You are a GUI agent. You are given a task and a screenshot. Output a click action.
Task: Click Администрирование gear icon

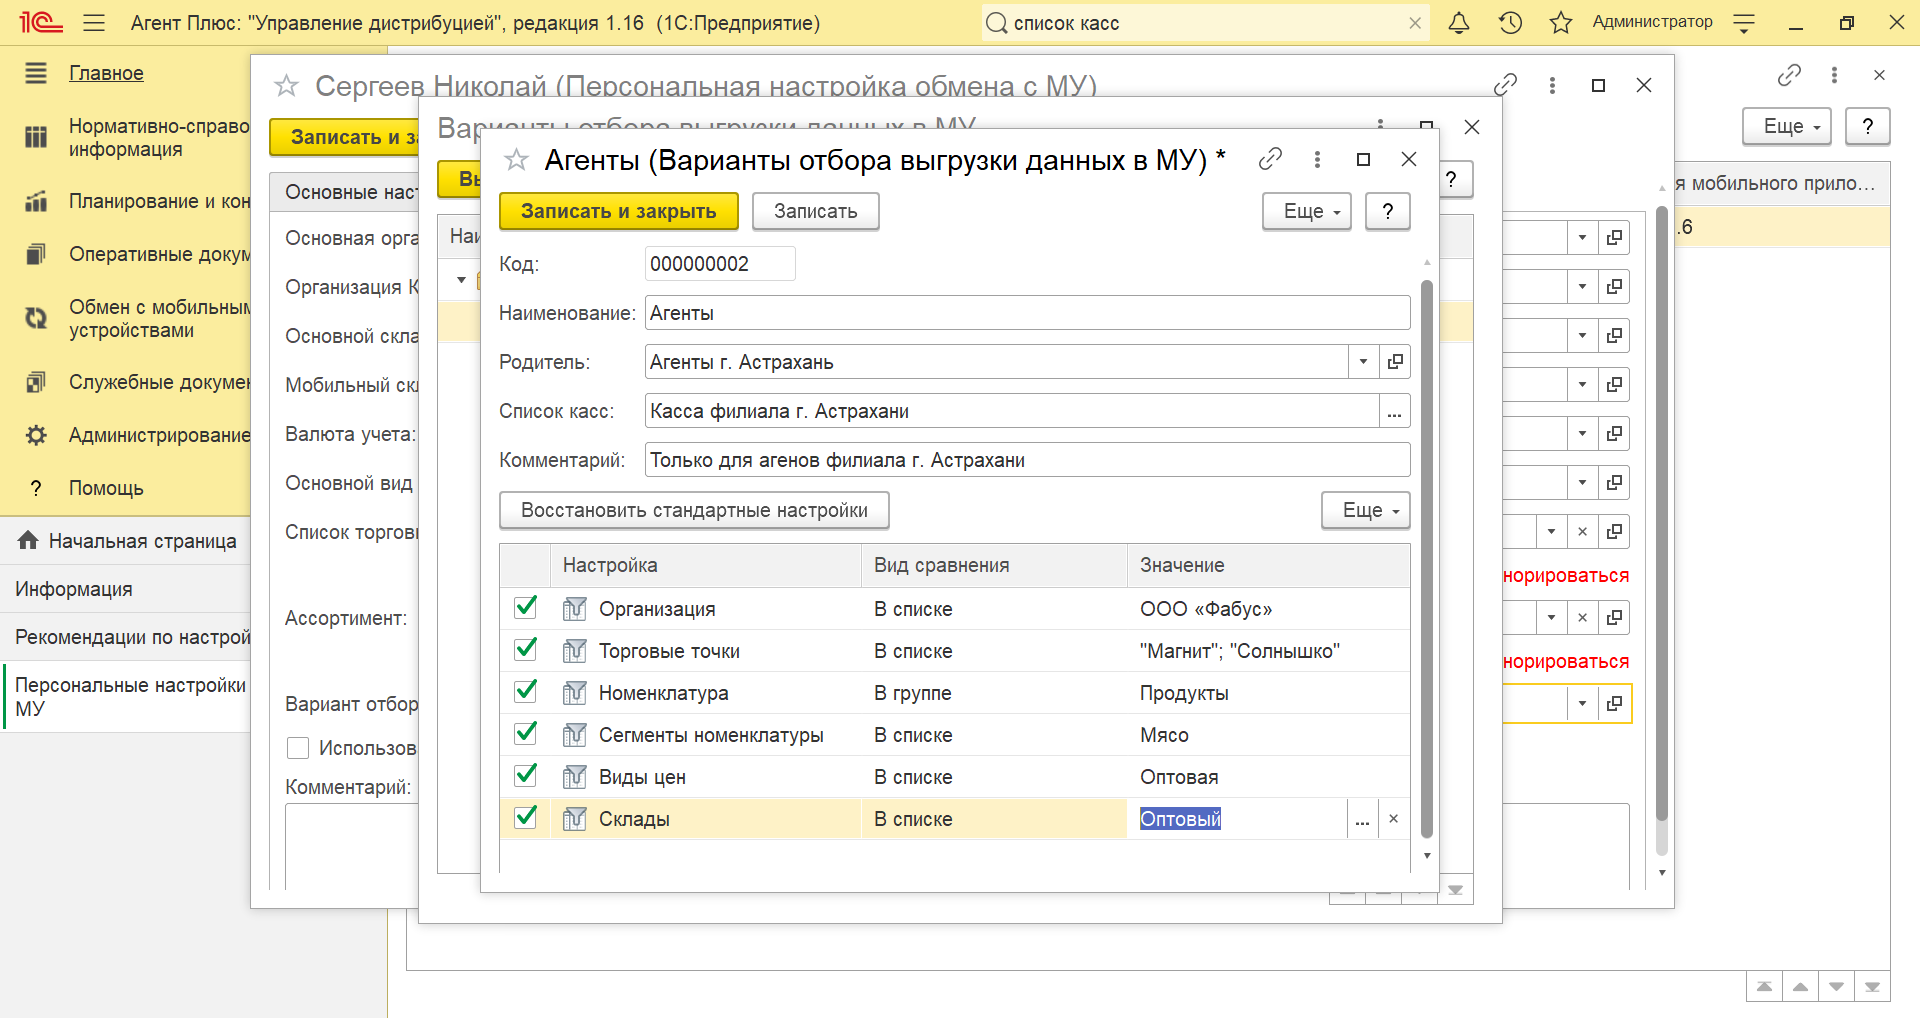(36, 435)
